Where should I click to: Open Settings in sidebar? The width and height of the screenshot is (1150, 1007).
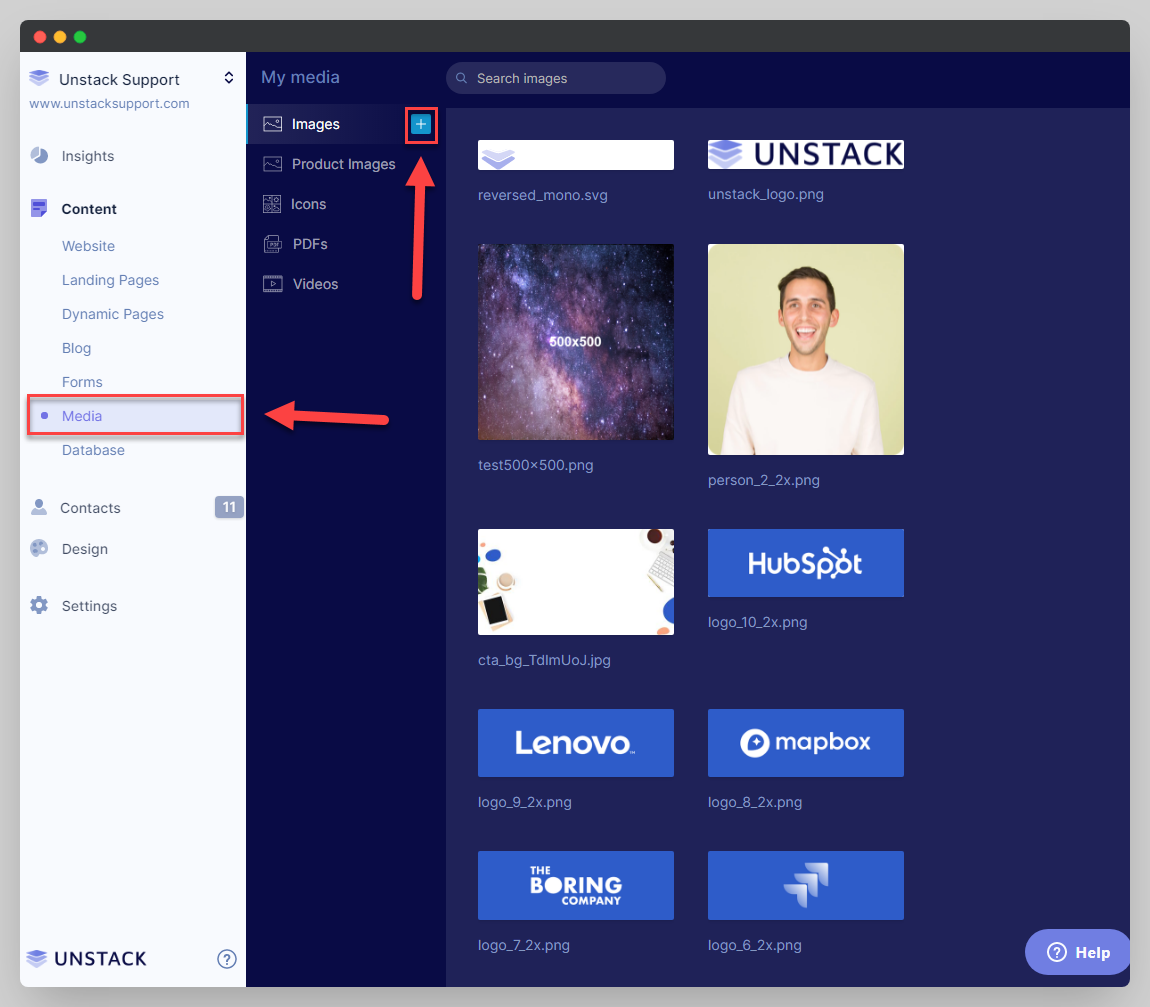(89, 606)
